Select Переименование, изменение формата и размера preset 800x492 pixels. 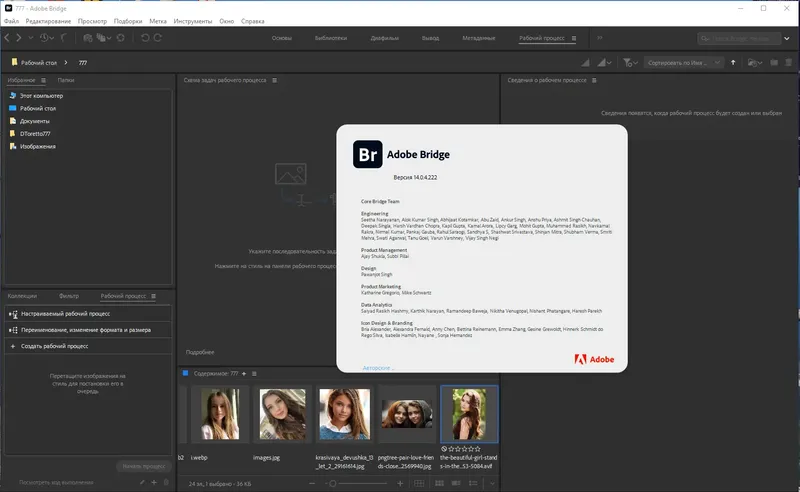coord(88,330)
